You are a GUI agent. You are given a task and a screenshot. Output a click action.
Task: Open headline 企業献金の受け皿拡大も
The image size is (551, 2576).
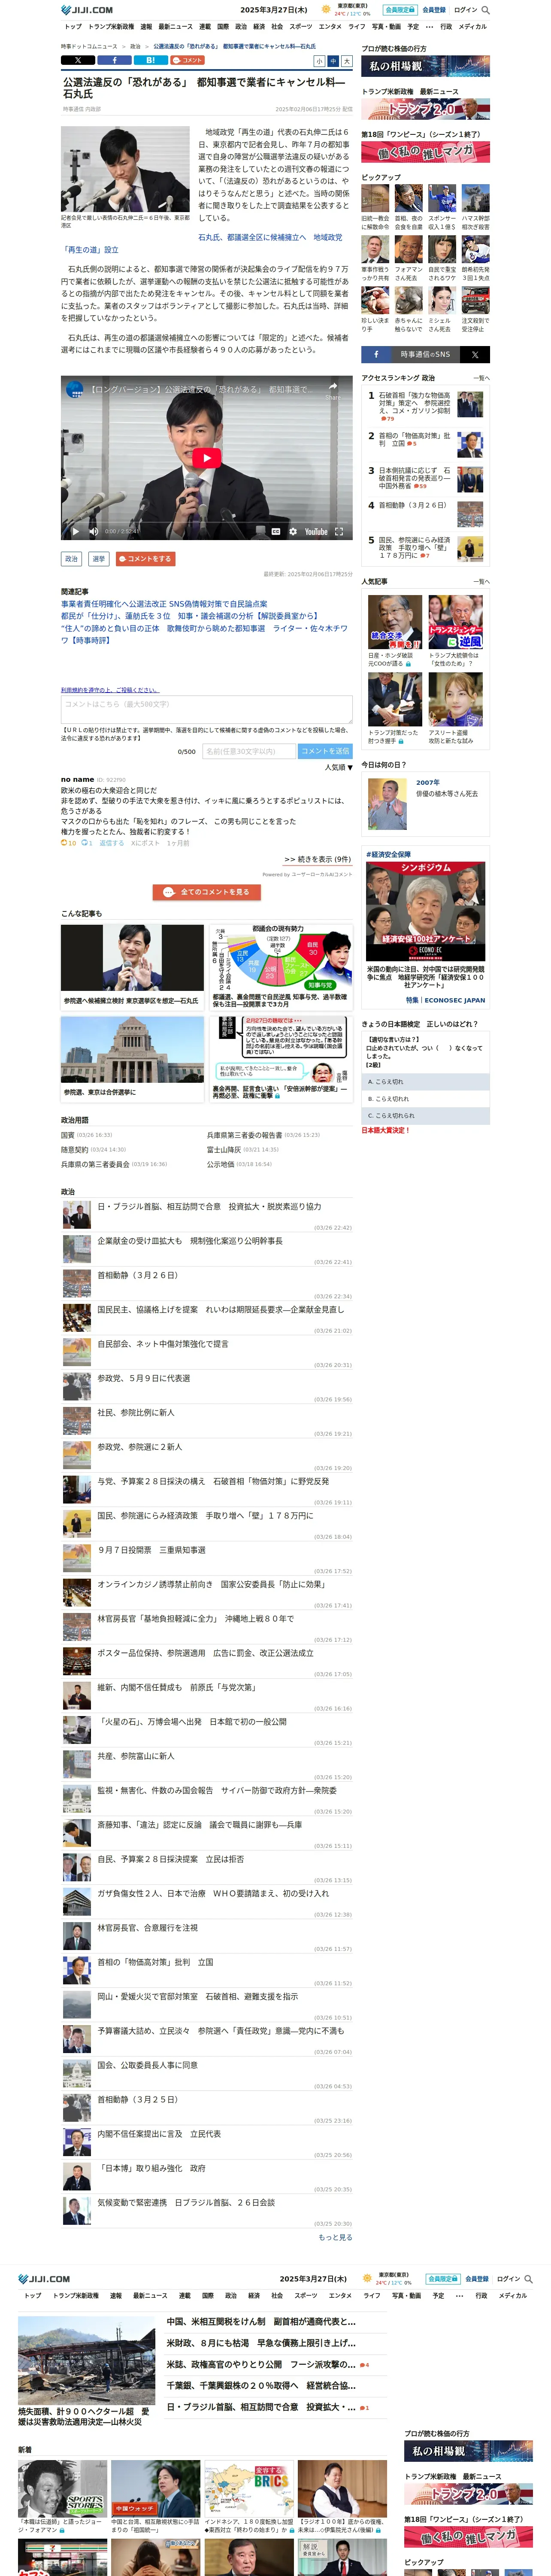190,1241
